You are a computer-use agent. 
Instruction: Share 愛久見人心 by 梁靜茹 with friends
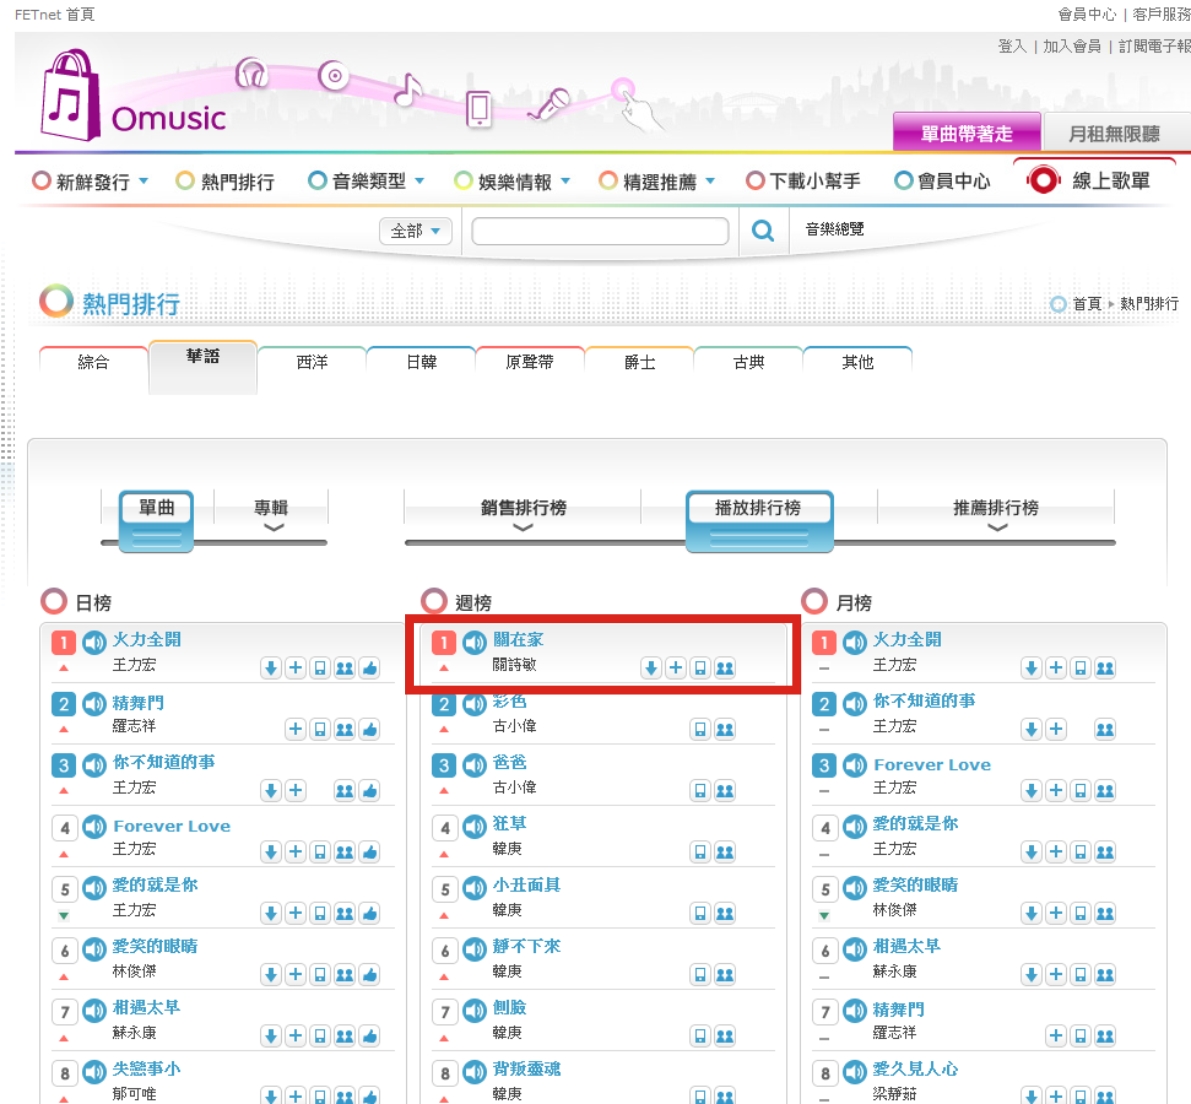tap(1105, 1096)
